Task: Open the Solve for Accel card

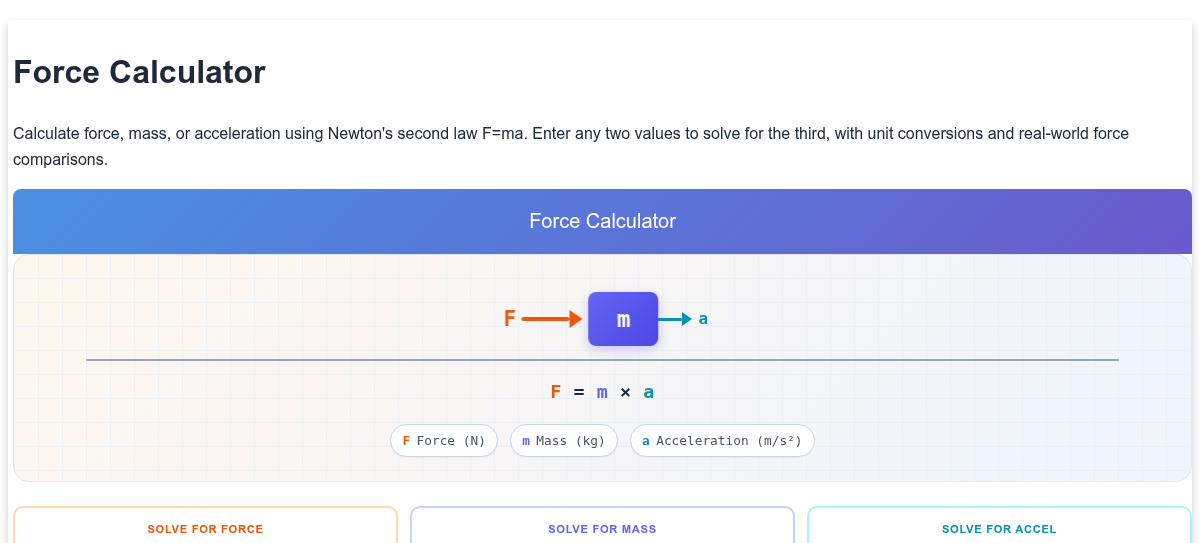Action: (x=999, y=525)
